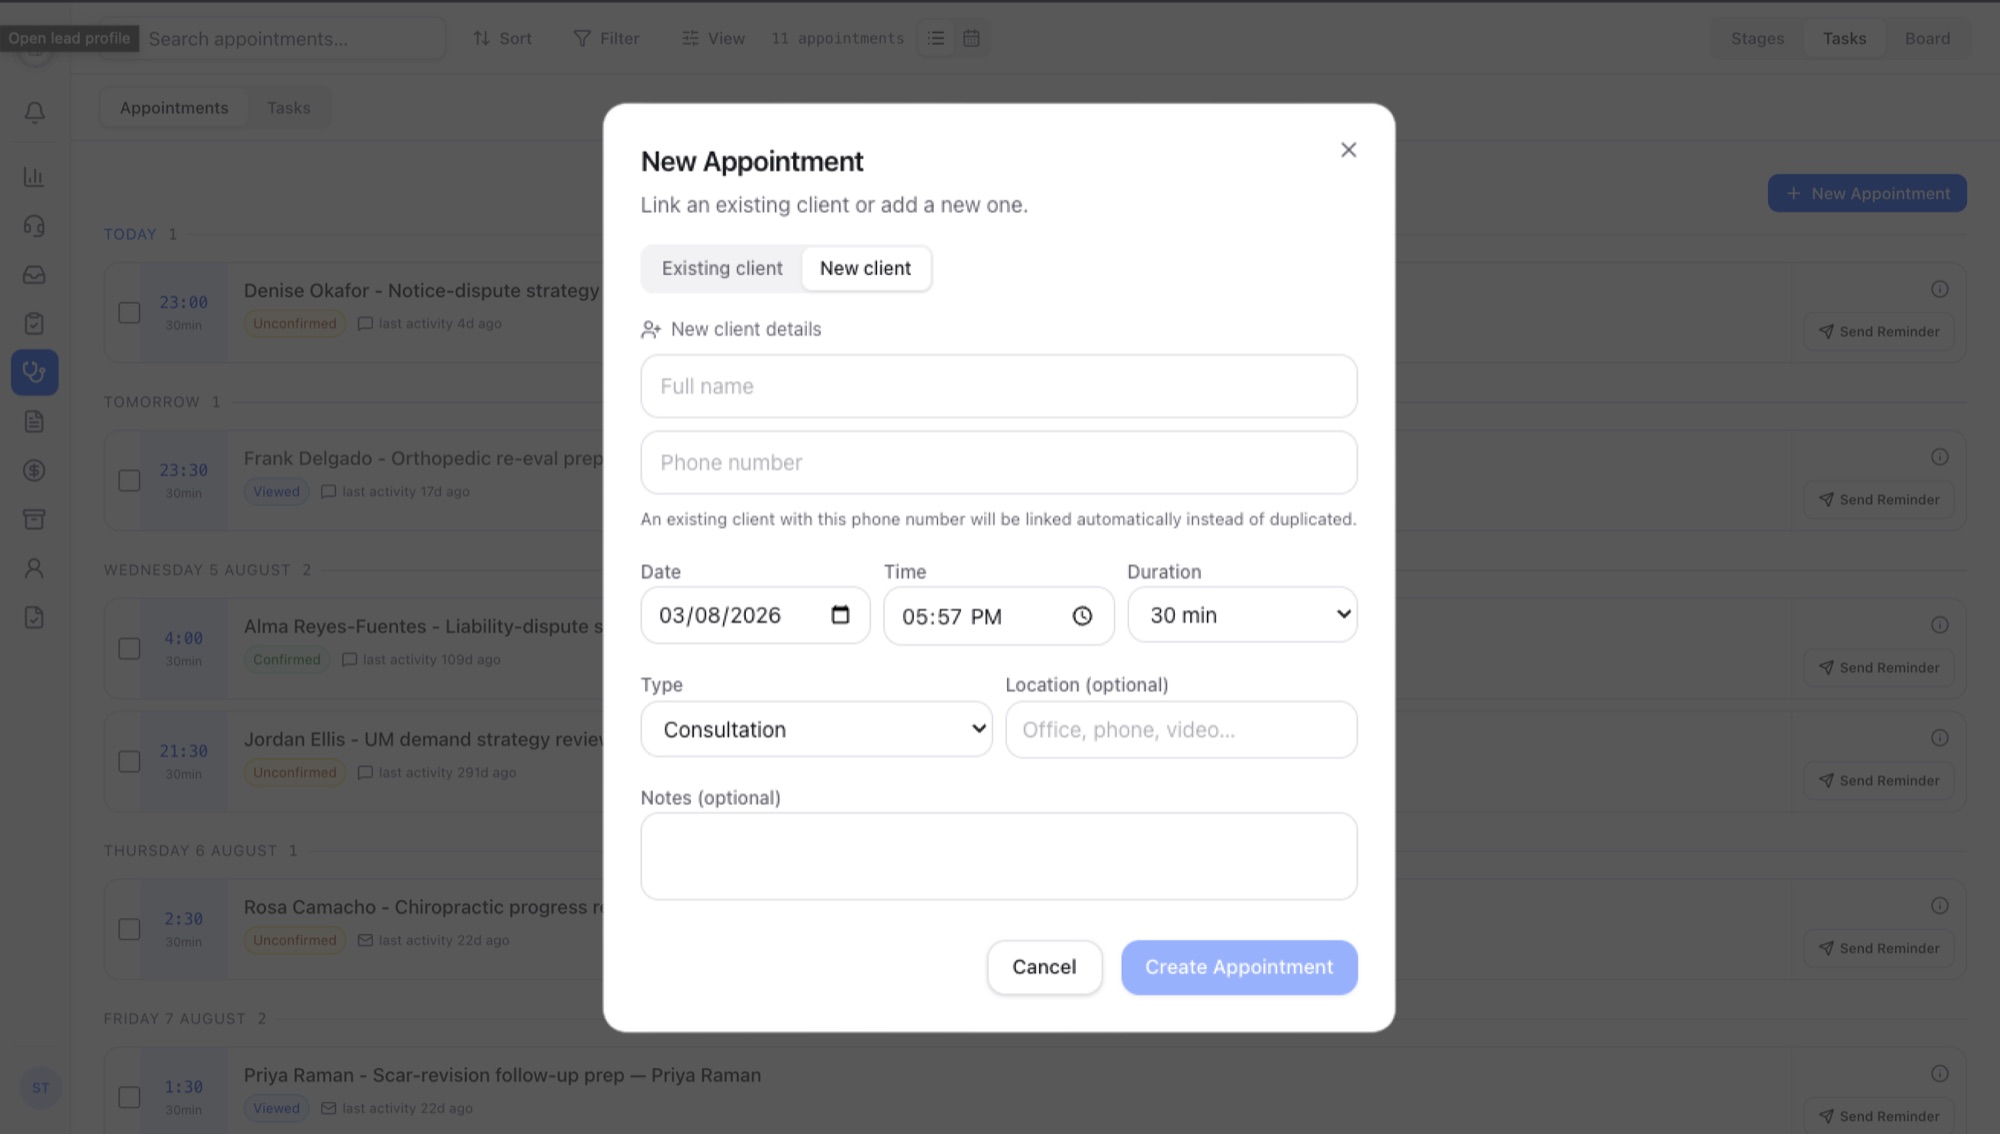Expand the Type Consultation dropdown
Viewport: 2000px width, 1134px height.
[x=816, y=729]
